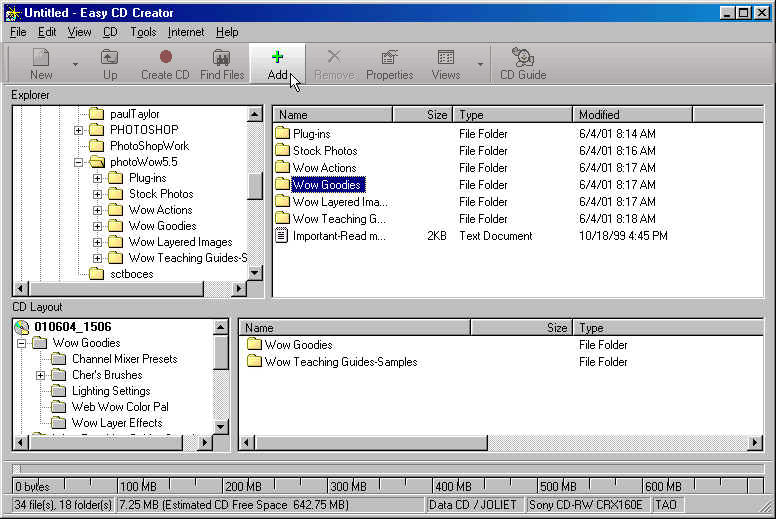Click the New toolbar icon
This screenshot has height=519, width=776.
coord(41,64)
